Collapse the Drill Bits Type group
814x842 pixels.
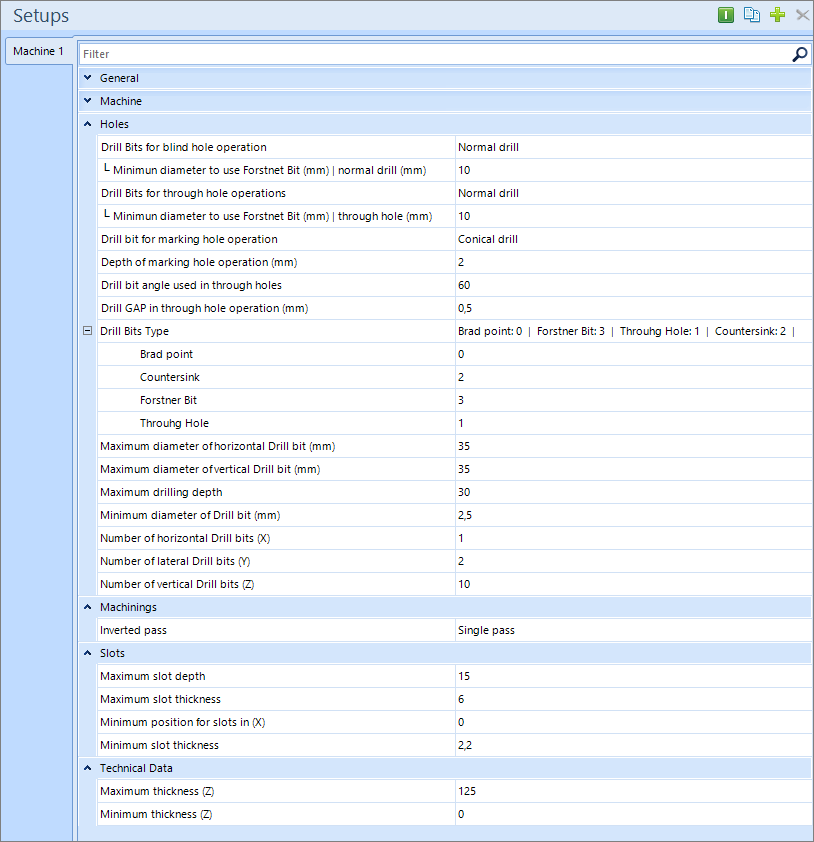pos(88,331)
